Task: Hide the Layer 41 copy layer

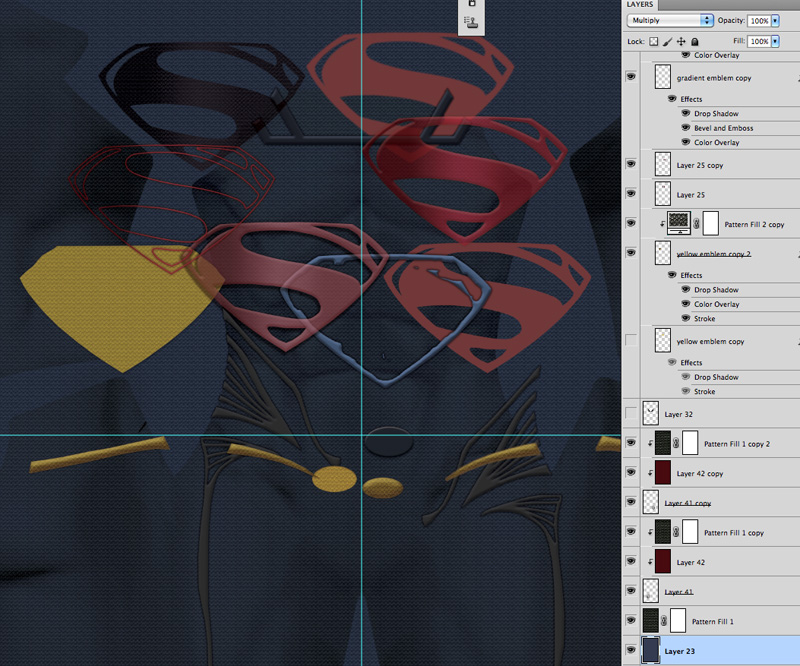Action: tap(631, 502)
